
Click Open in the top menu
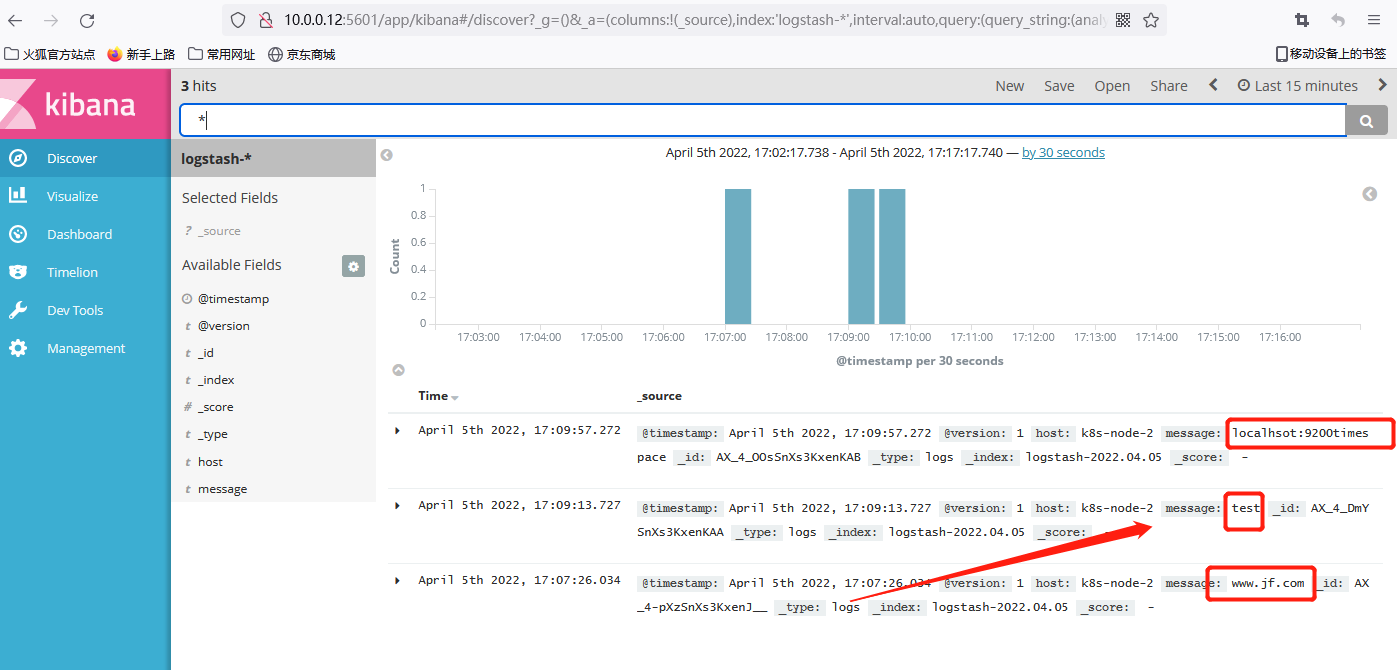click(1112, 86)
